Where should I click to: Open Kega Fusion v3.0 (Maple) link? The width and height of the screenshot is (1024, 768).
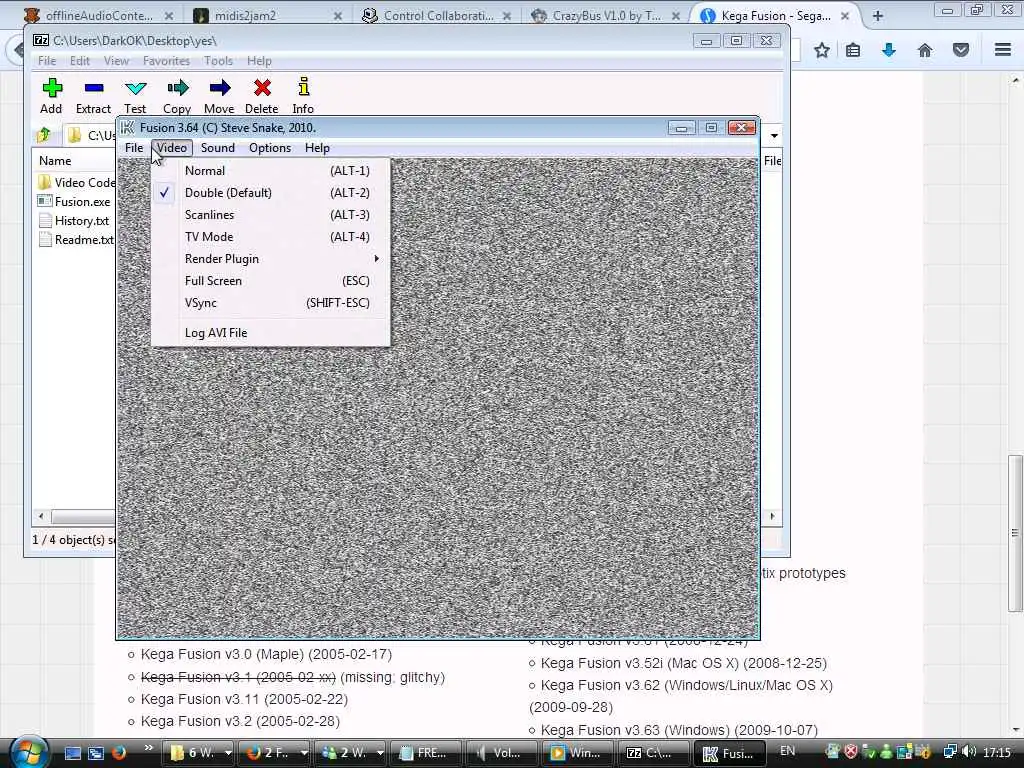pos(266,654)
